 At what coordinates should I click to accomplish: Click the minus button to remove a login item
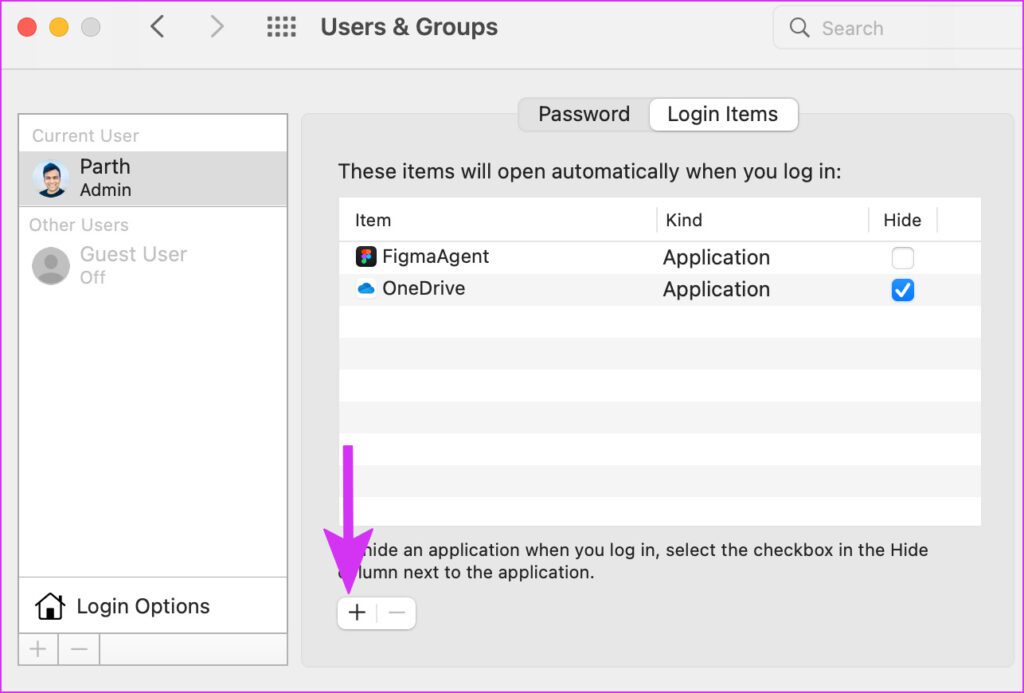tap(396, 612)
